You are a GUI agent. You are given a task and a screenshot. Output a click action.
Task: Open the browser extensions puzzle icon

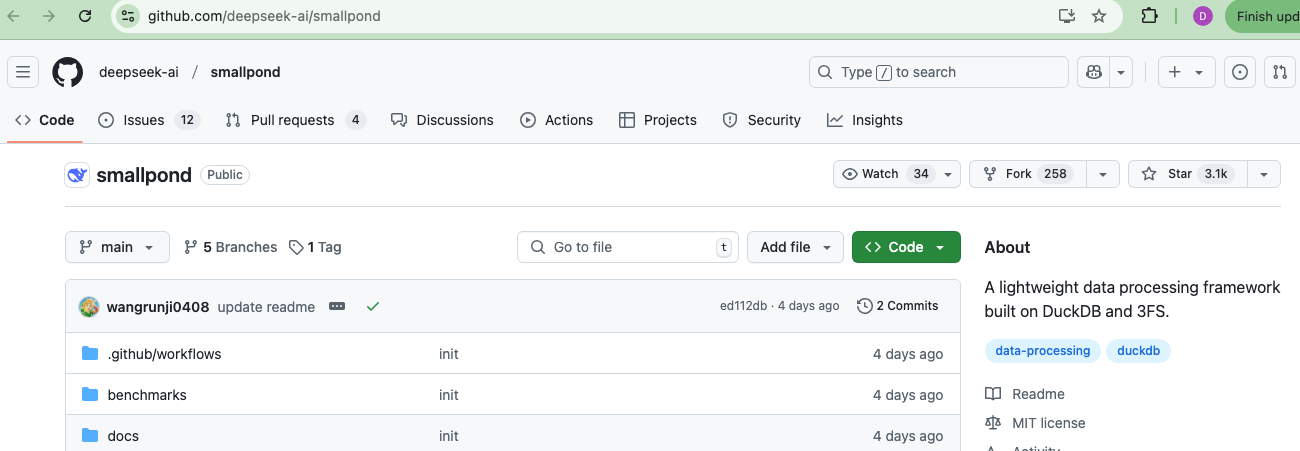[1149, 16]
